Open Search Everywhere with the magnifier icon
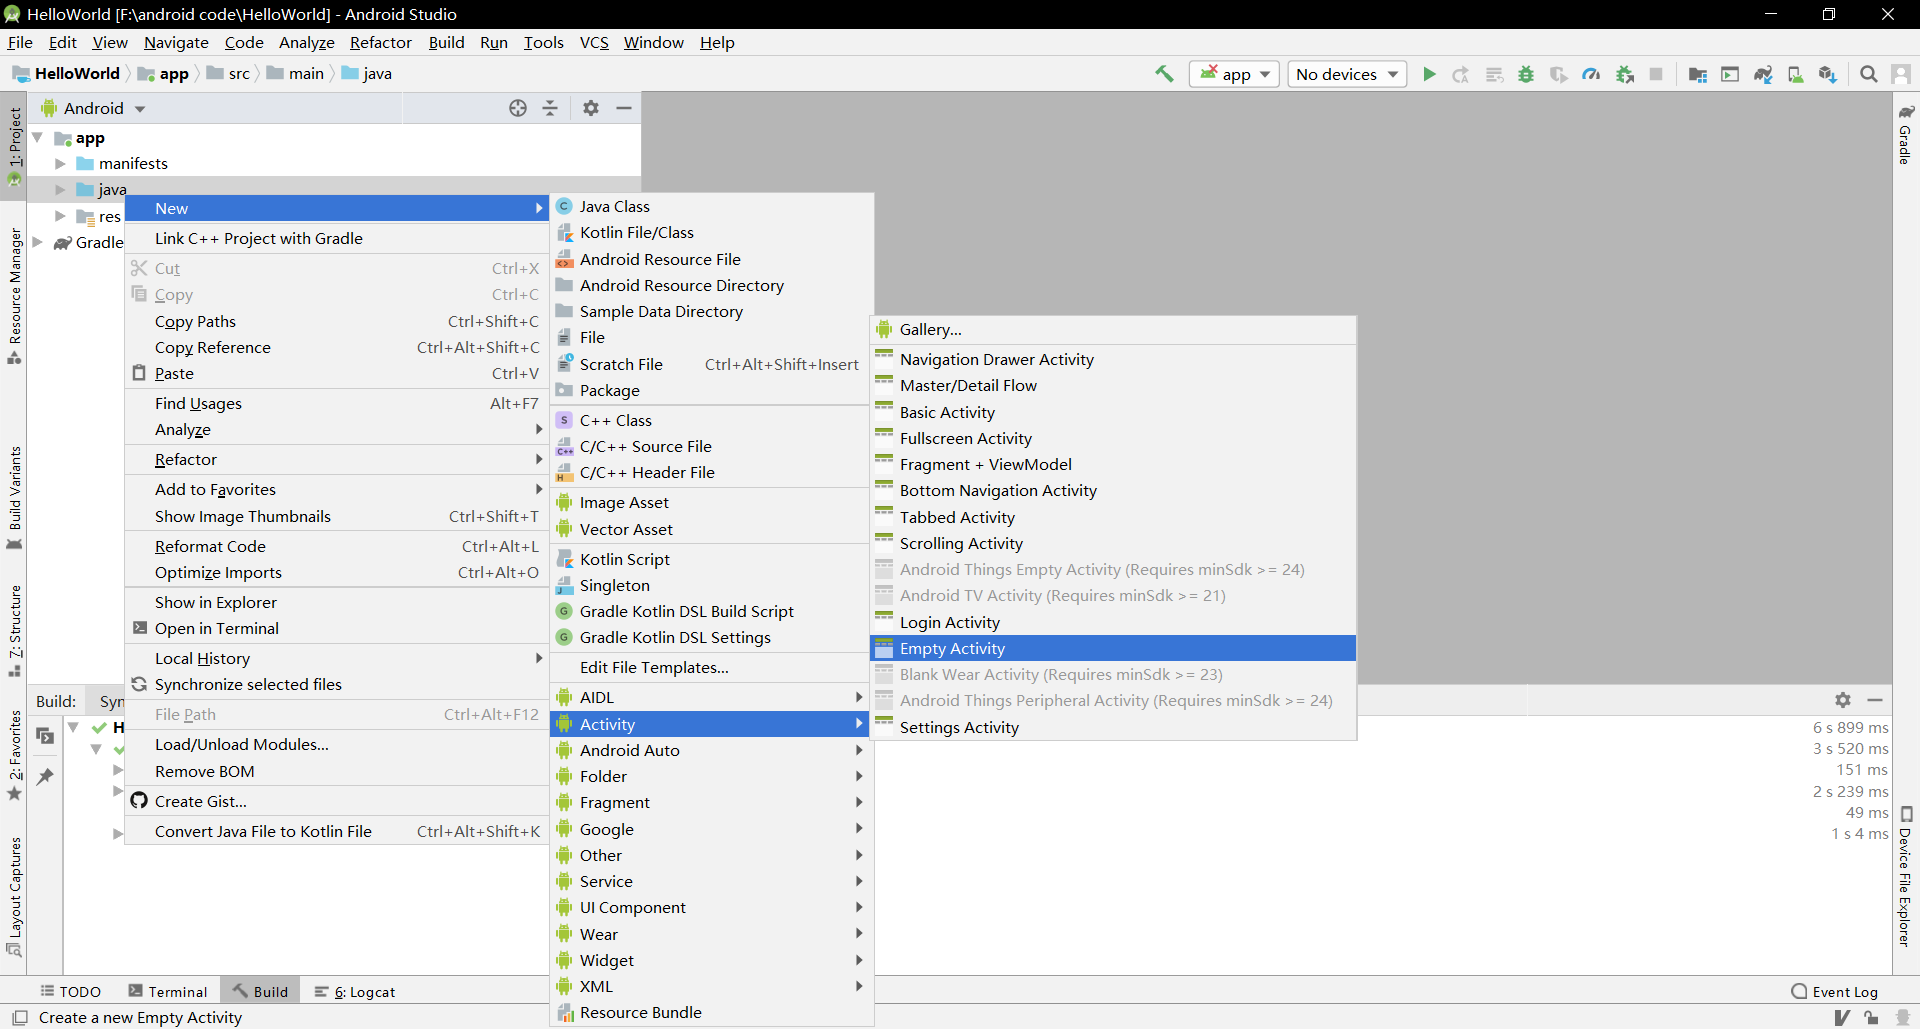 point(1868,73)
